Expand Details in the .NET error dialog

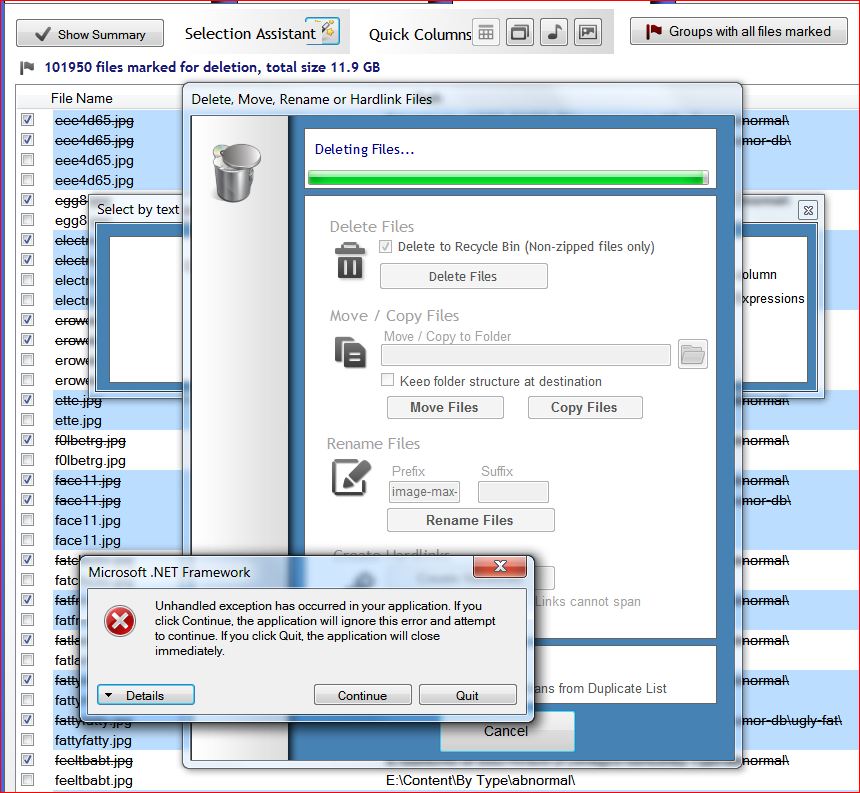click(x=146, y=695)
